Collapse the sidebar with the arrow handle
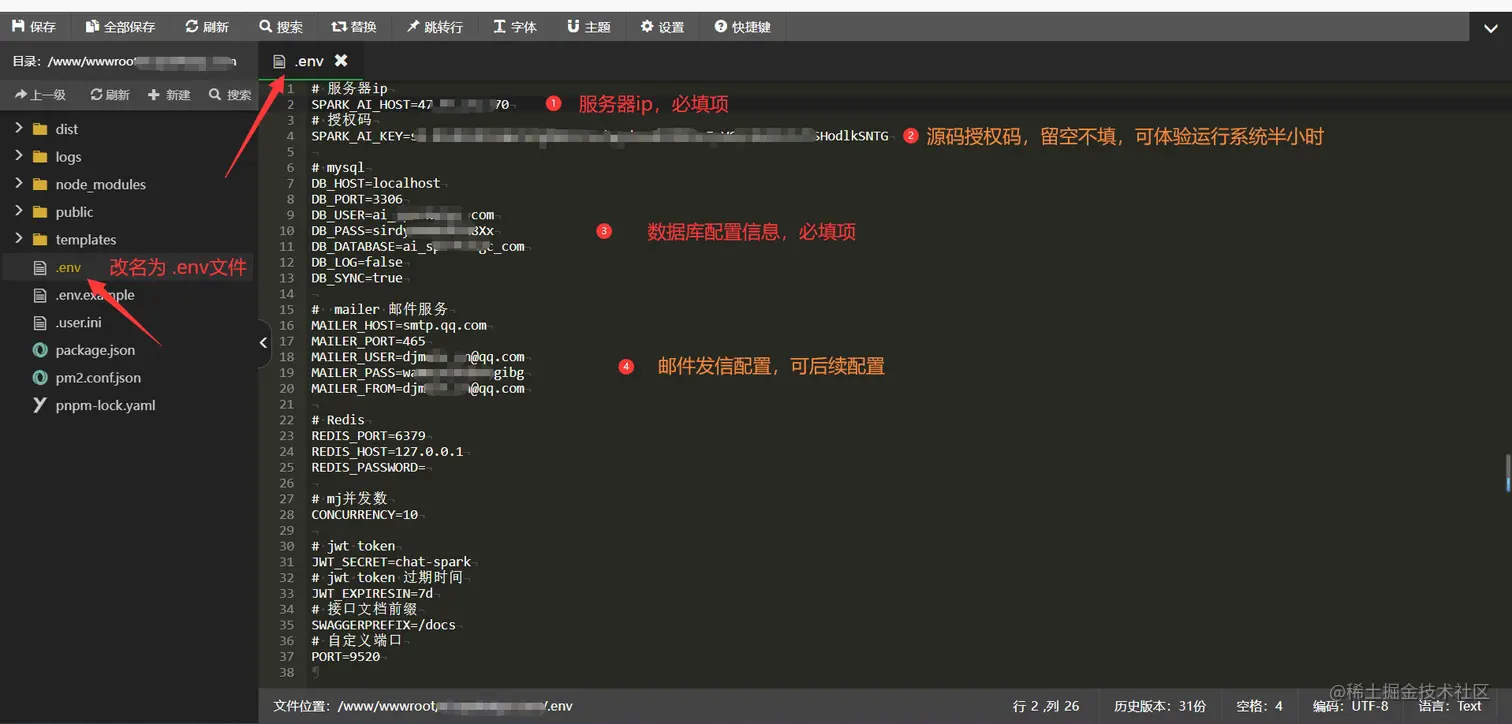The image size is (1512, 724). click(263, 343)
